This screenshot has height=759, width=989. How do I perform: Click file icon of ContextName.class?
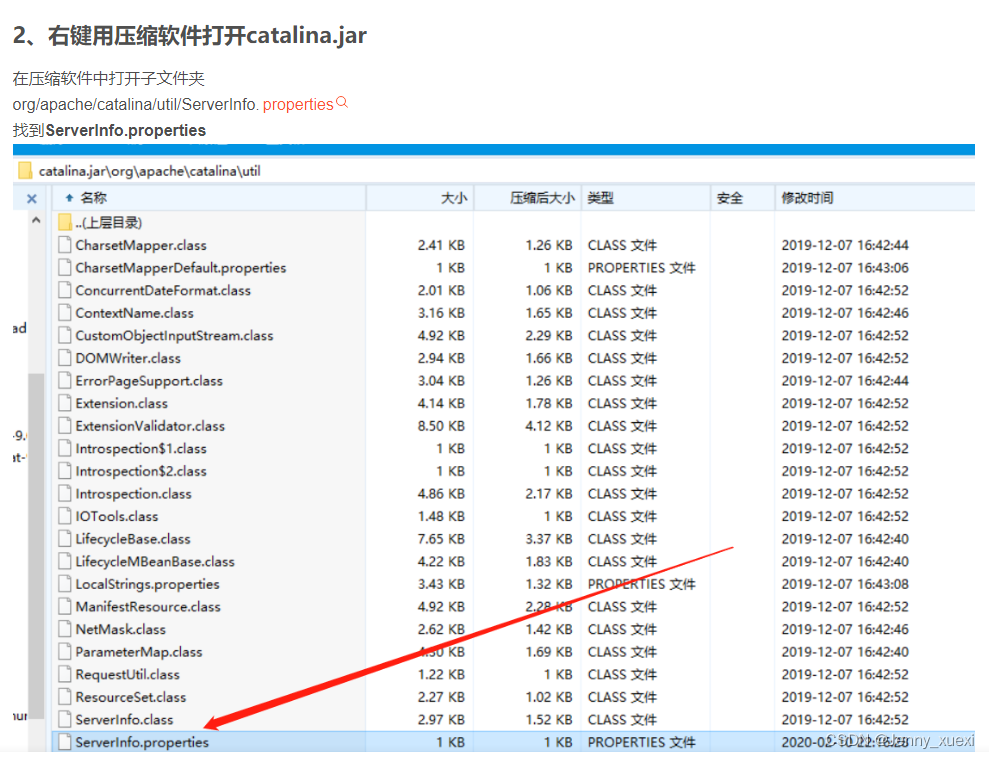[x=64, y=313]
